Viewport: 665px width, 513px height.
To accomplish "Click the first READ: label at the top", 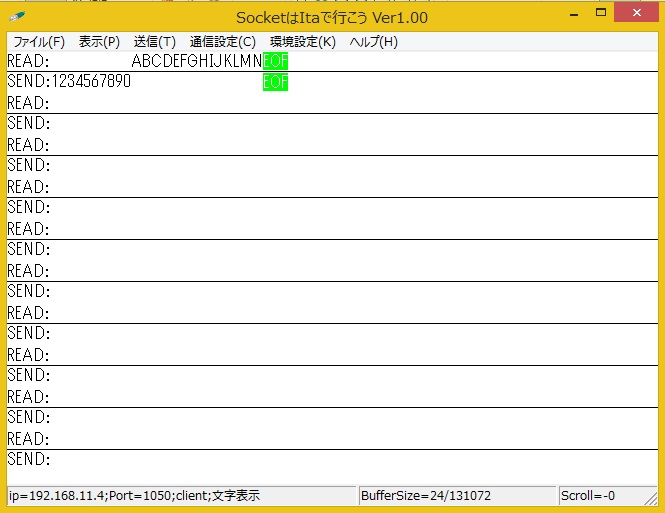I will coord(28,61).
